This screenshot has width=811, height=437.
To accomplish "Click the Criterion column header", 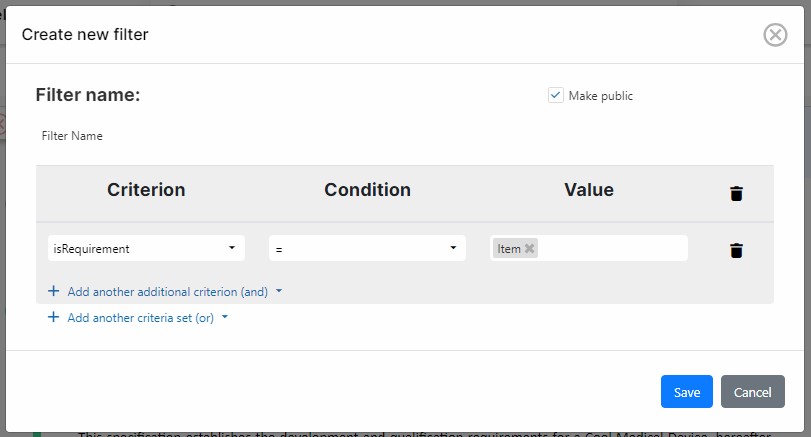I will tap(146, 190).
